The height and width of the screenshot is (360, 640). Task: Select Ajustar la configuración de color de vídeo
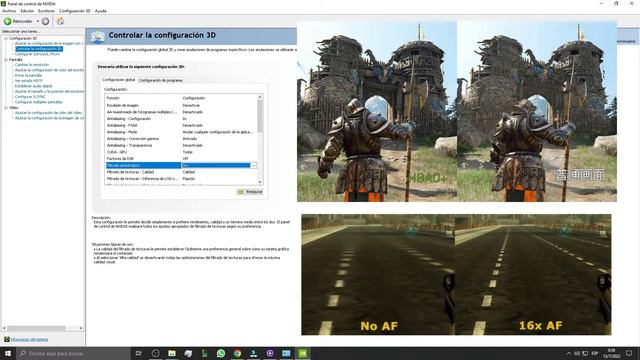48,113
